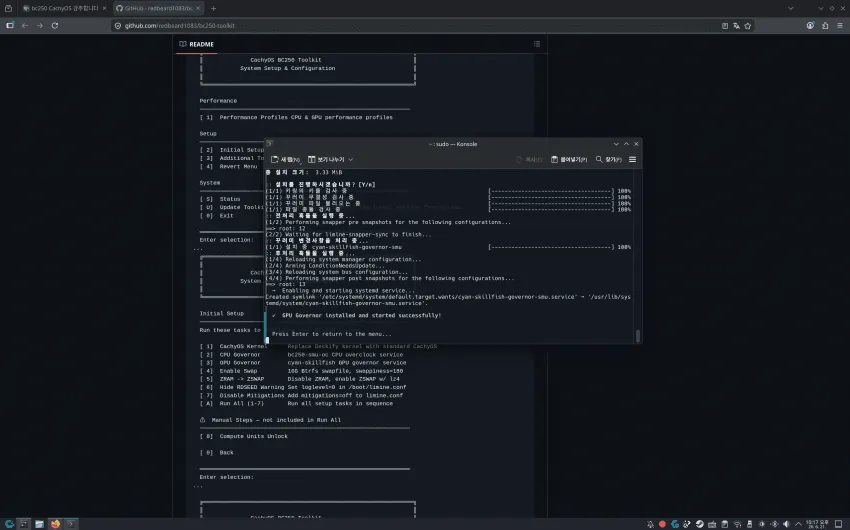
Task: Open Firefox View icon at tab strip start
Action: point(8,8)
